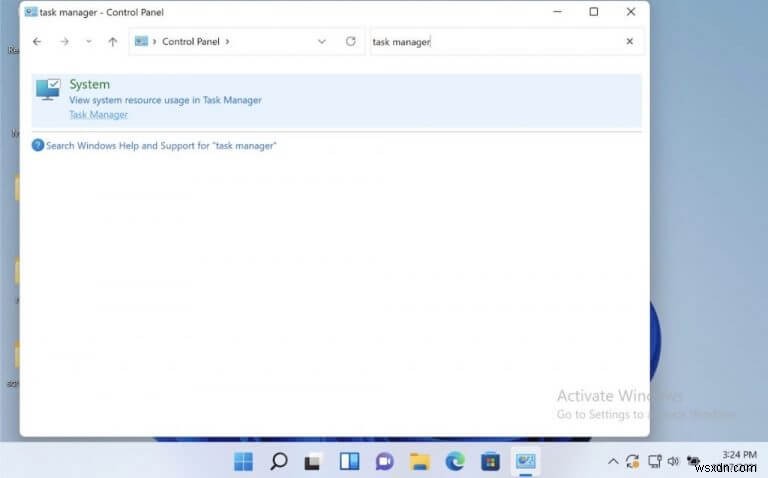This screenshot has width=768, height=478.
Task: Maximize the Control Panel window
Action: coord(594,11)
